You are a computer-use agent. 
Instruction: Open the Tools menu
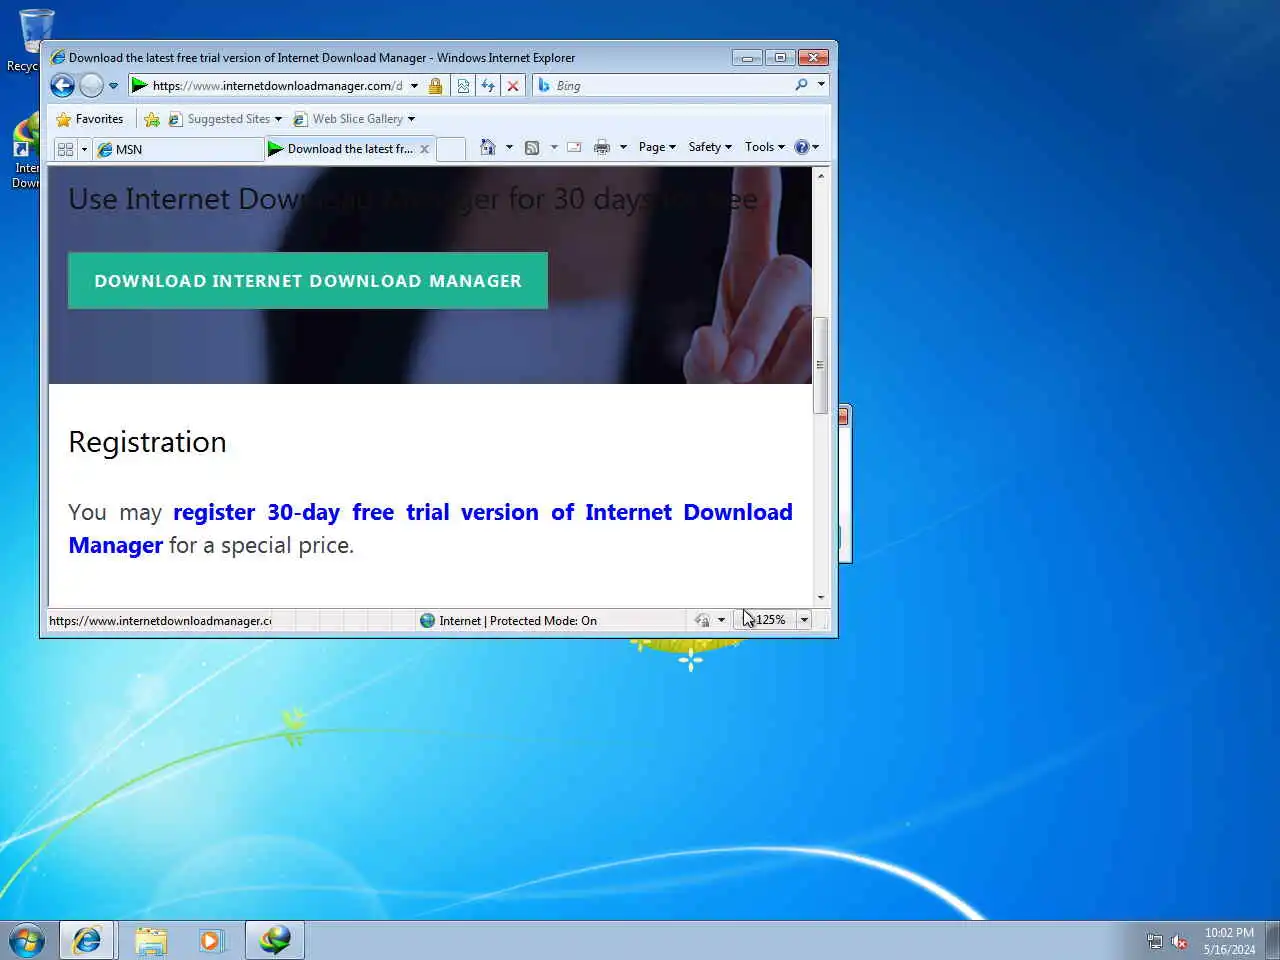pyautogui.click(x=765, y=147)
